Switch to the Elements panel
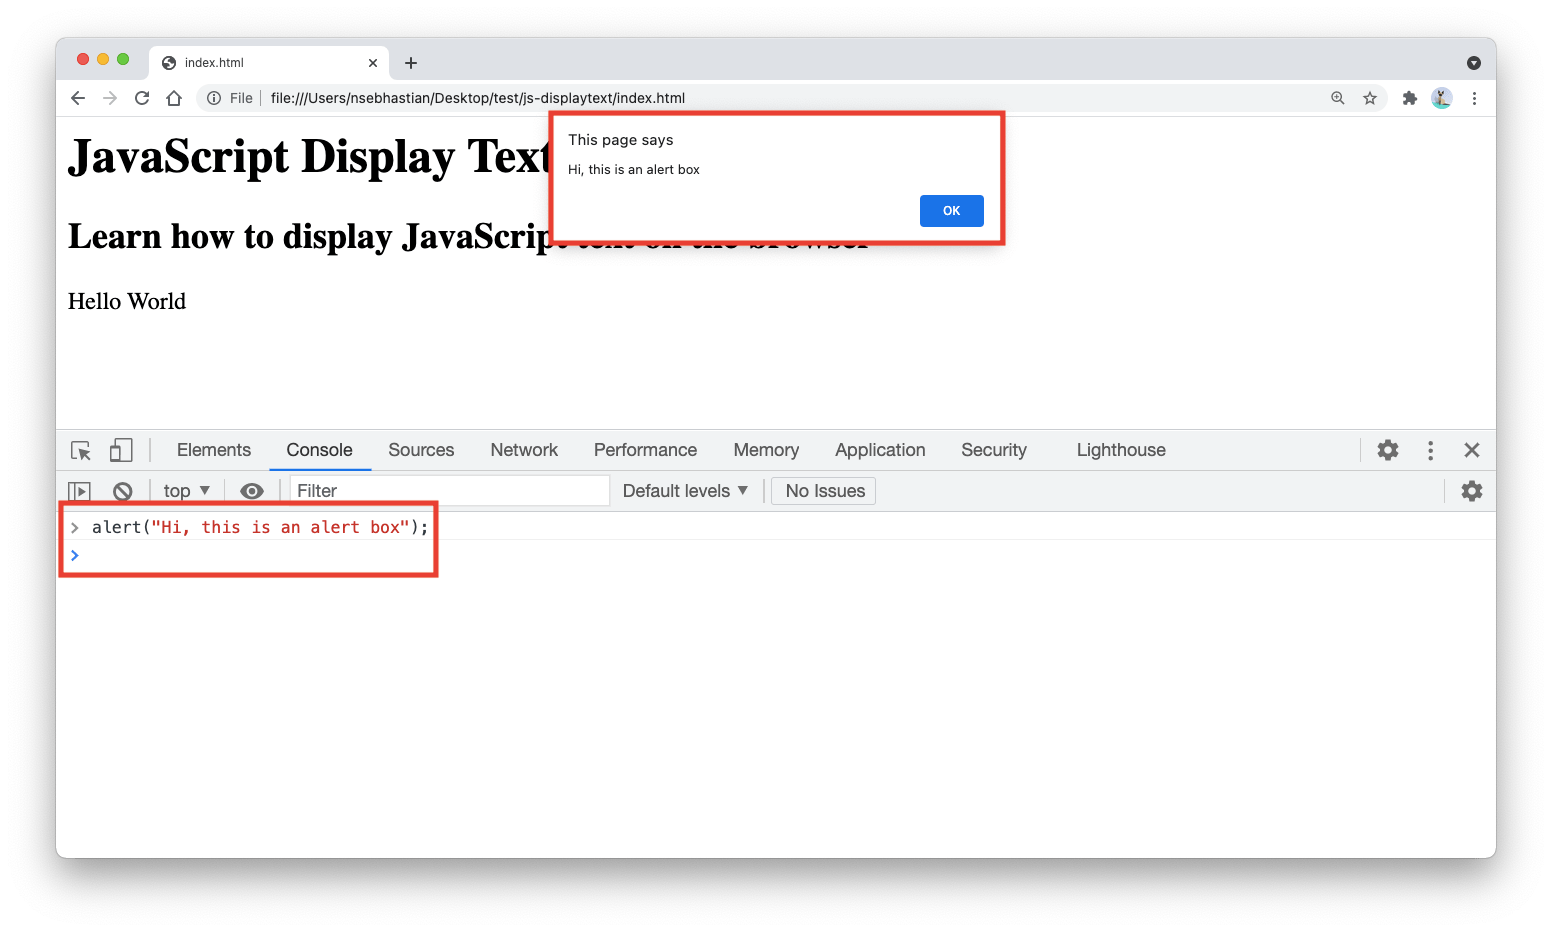The height and width of the screenshot is (932, 1552). tap(213, 450)
